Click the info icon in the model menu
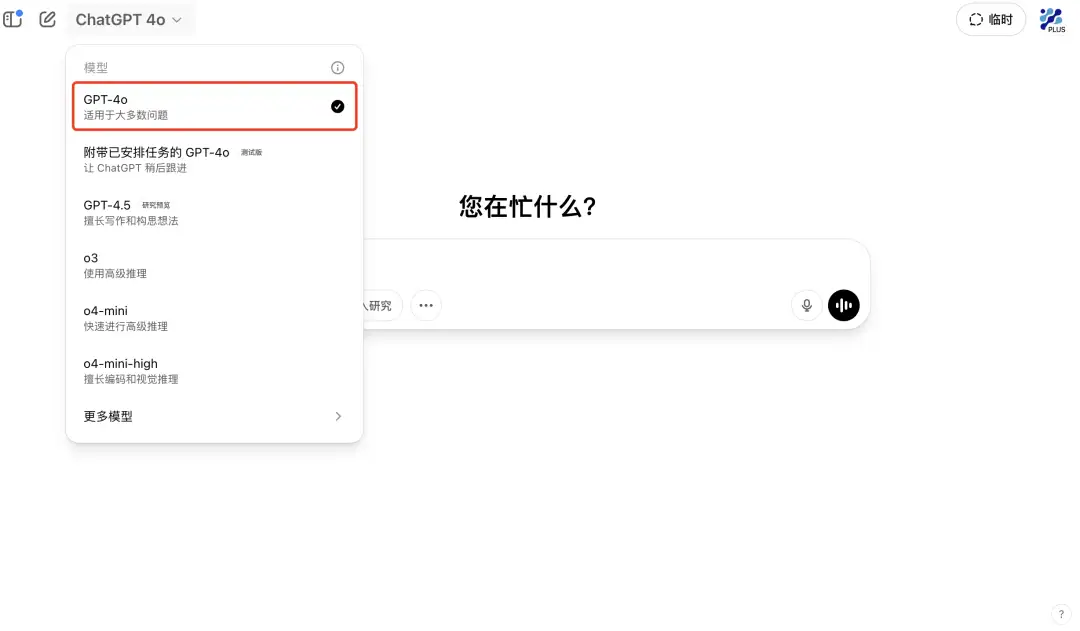This screenshot has height=631, width=1080. click(x=337, y=67)
